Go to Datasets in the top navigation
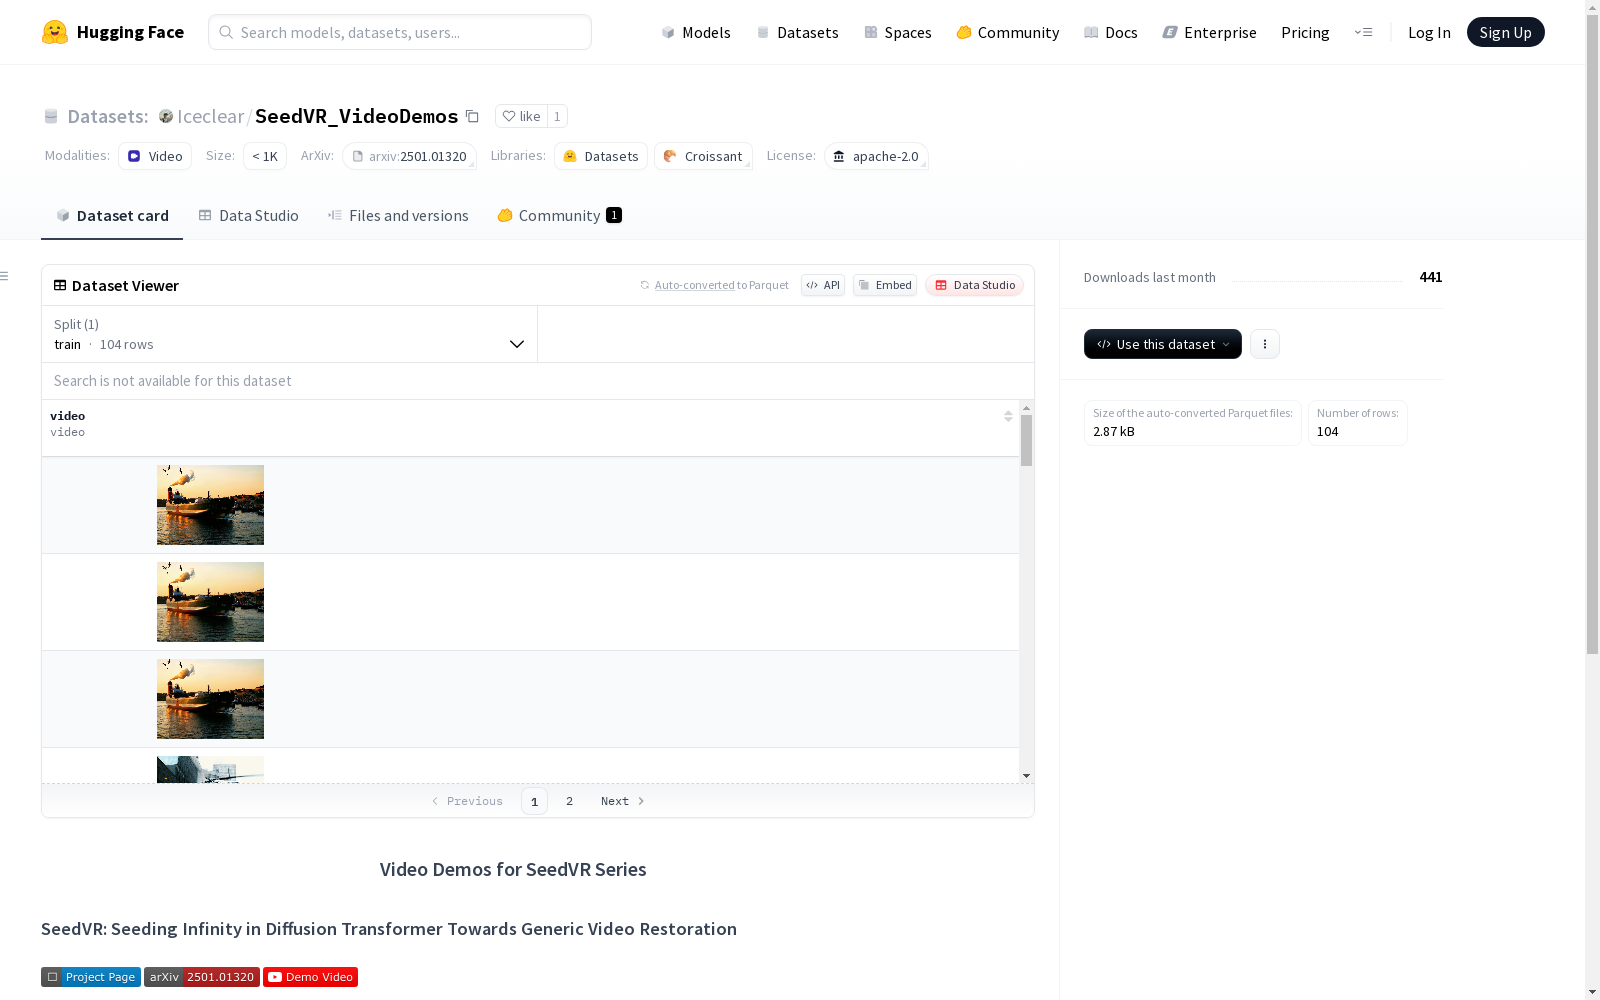The height and width of the screenshot is (1000, 1600). 797,32
